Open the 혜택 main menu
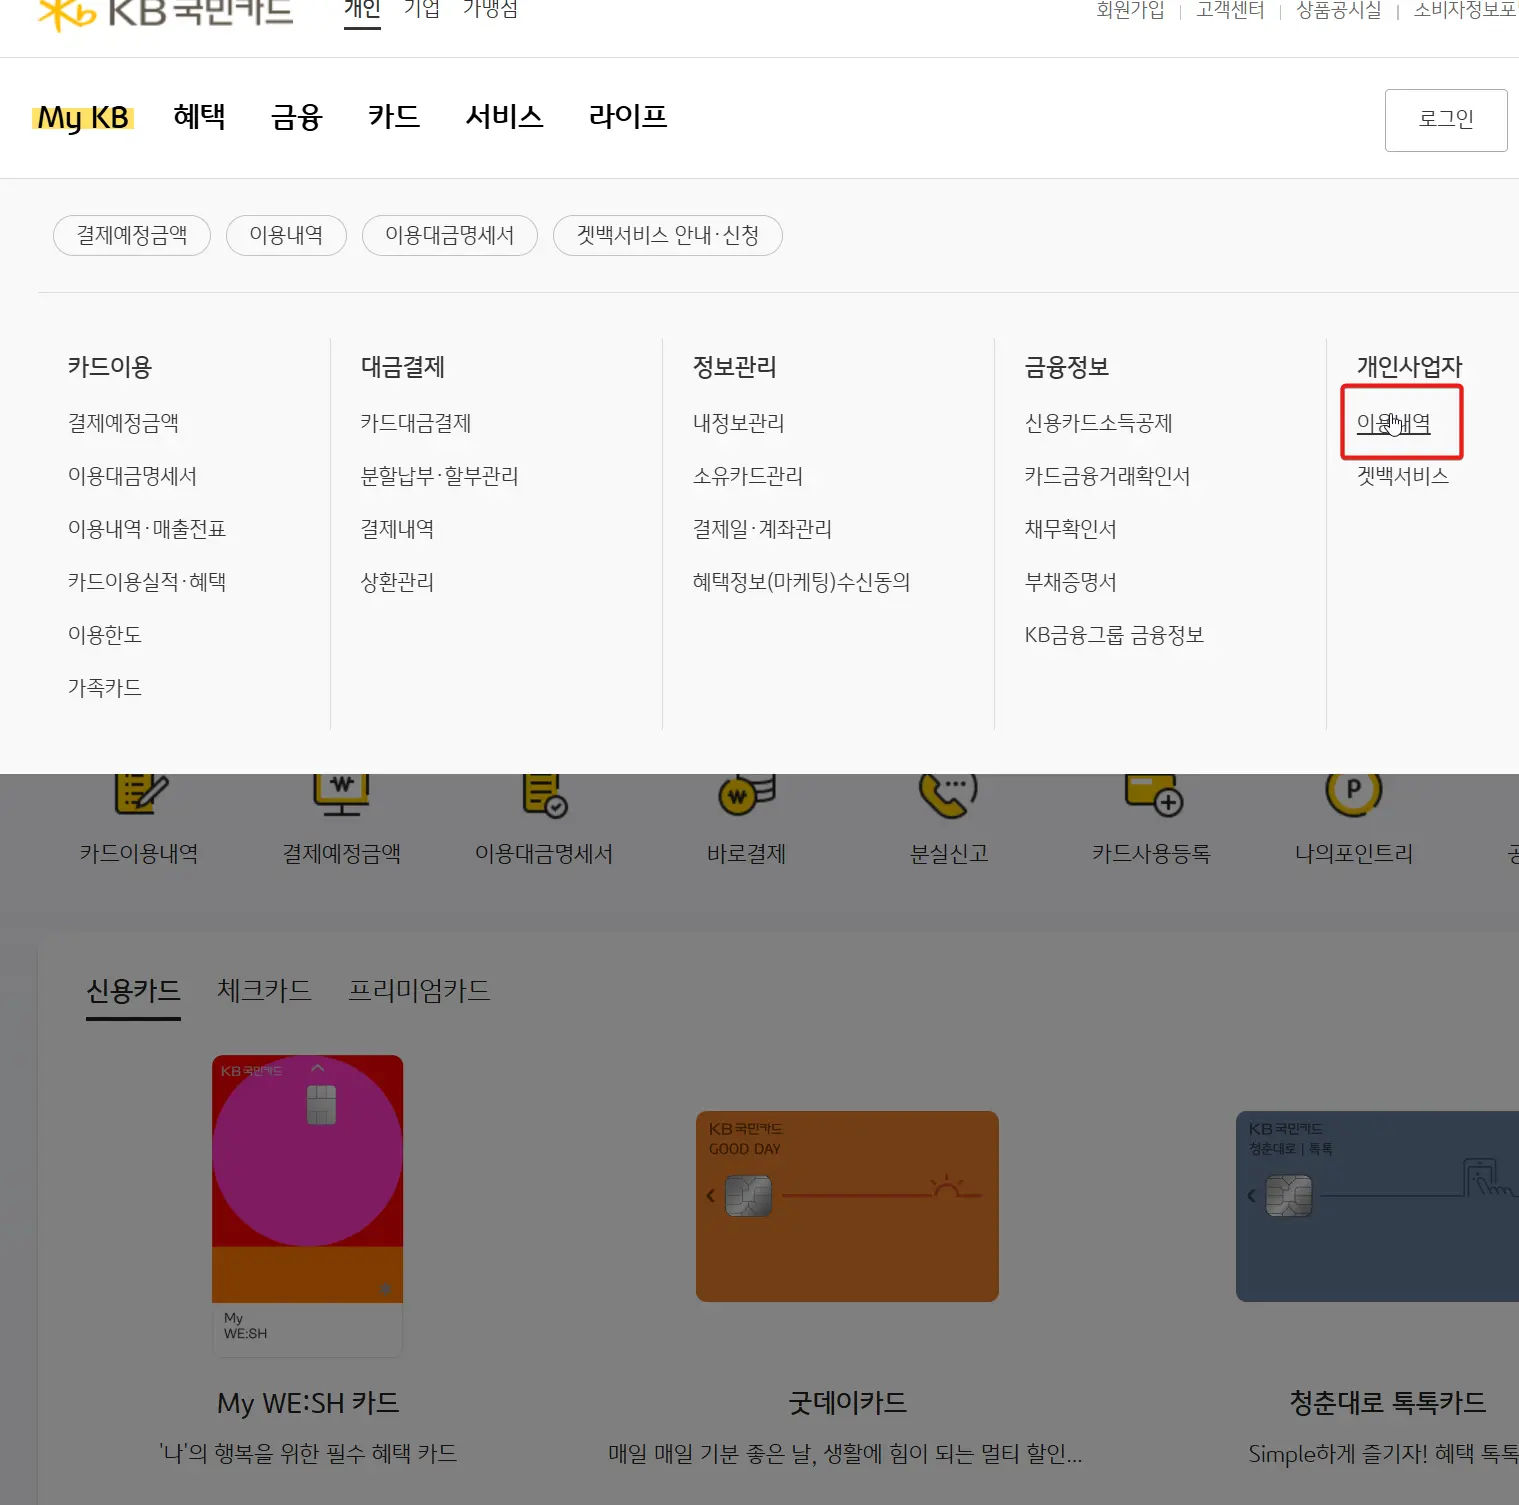The width and height of the screenshot is (1519, 1505). [x=199, y=116]
